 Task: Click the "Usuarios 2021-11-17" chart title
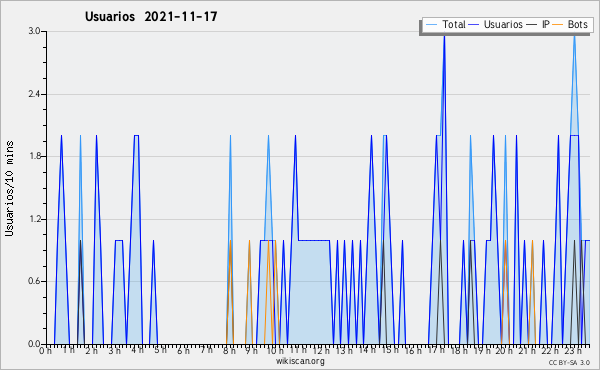click(151, 16)
